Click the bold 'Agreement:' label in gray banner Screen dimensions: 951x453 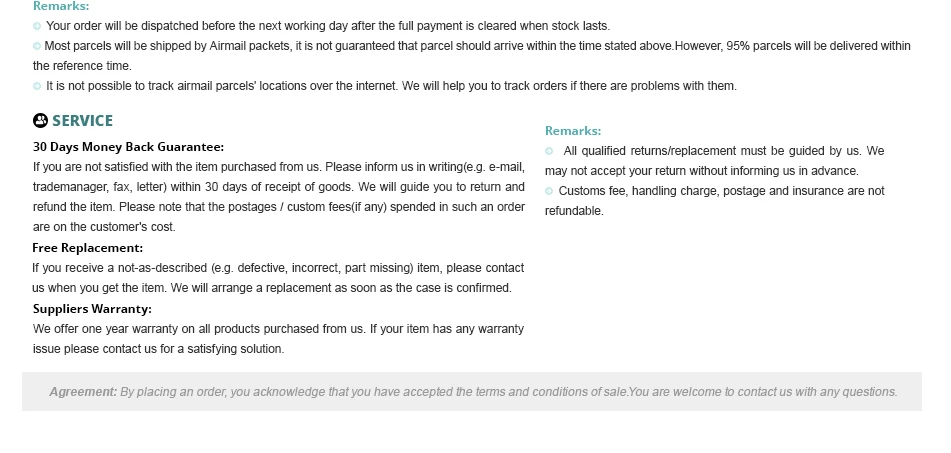point(83,392)
